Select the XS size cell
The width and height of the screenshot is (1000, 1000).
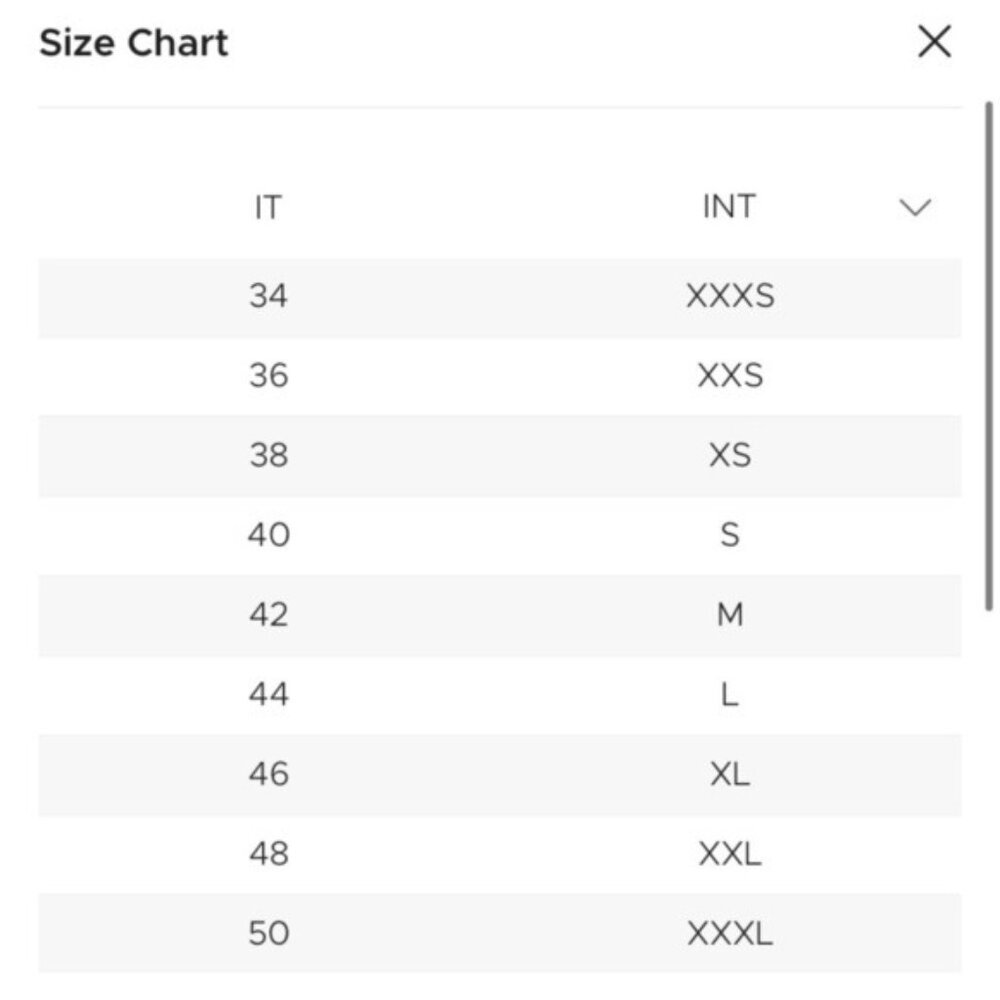click(730, 455)
